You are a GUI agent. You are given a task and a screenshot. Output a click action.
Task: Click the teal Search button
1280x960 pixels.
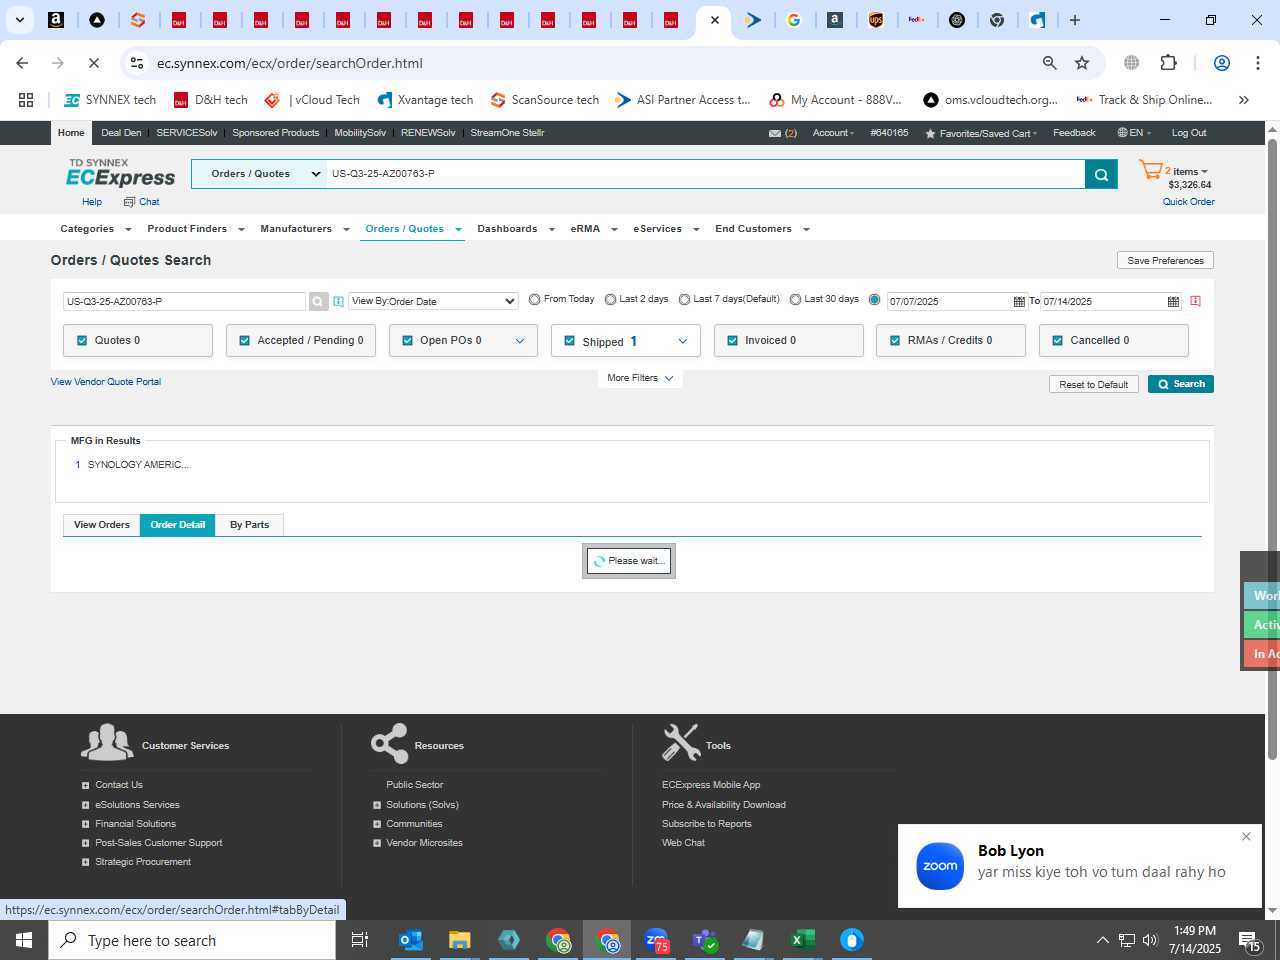(x=1181, y=384)
